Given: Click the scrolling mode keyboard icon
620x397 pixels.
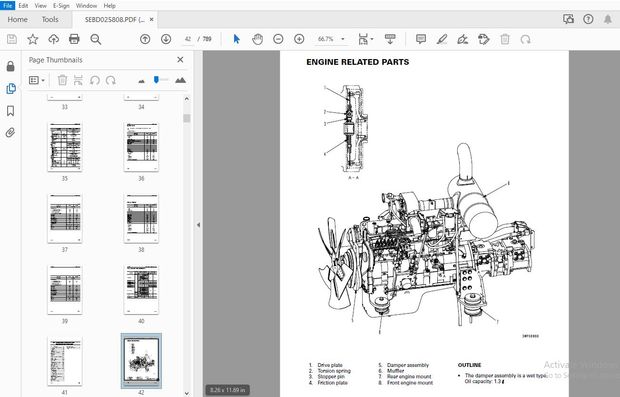Looking at the screenshot, I should (390, 39).
